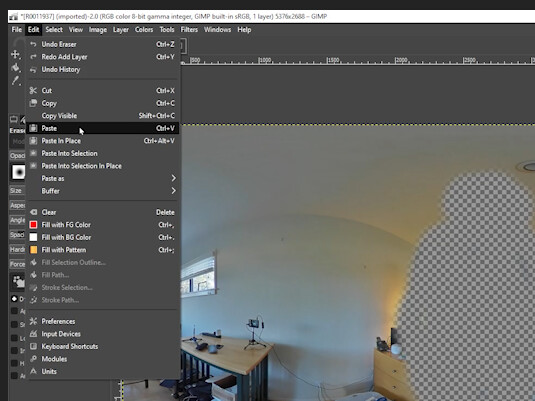
Task: Expand the Buffer submenu
Action: click(x=102, y=191)
